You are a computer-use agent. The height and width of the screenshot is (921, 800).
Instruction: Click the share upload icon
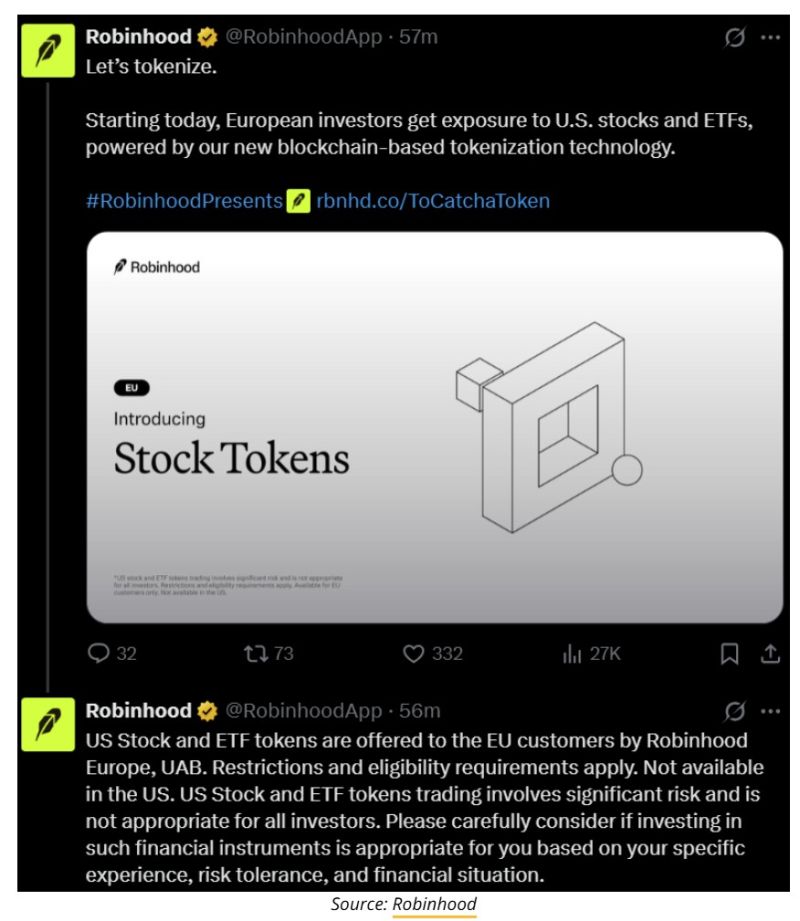click(770, 653)
